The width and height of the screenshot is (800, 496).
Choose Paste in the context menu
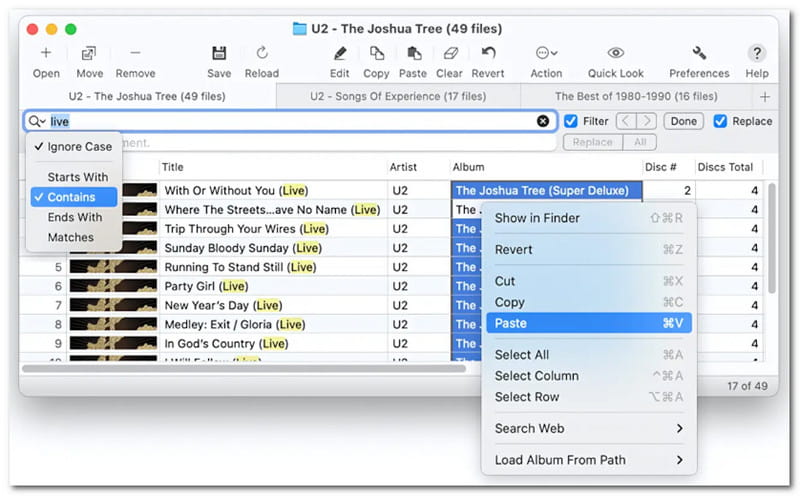[589, 323]
